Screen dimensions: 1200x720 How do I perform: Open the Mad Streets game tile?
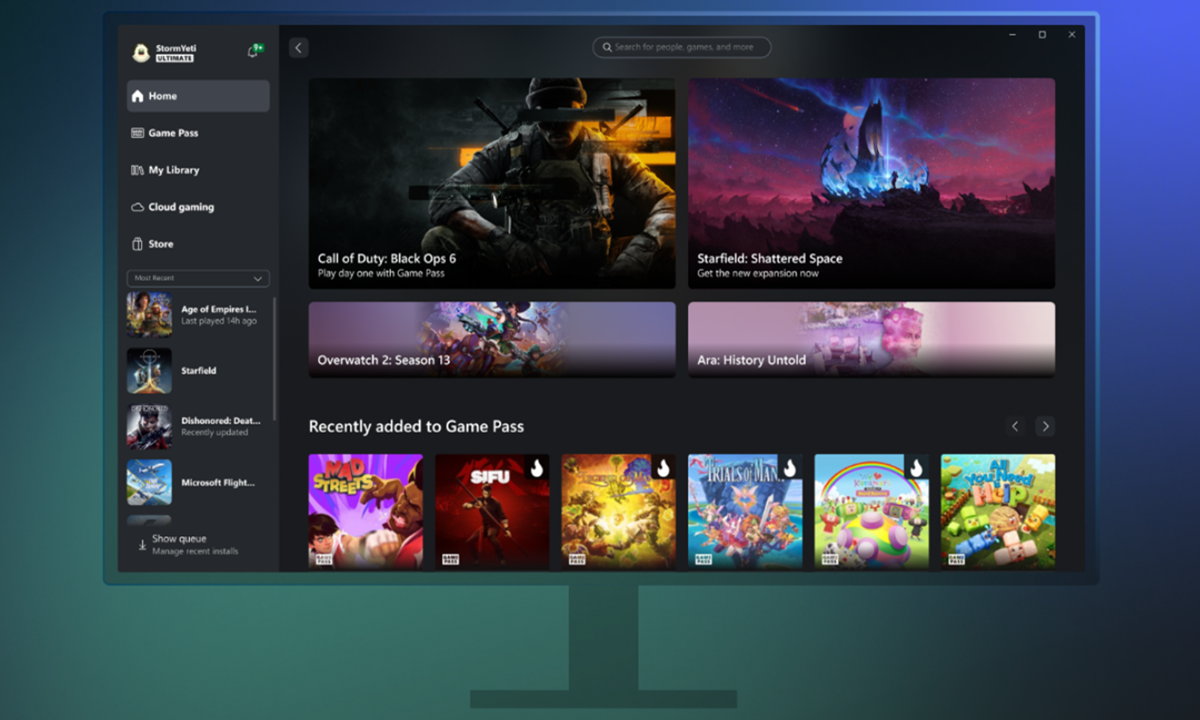364,510
